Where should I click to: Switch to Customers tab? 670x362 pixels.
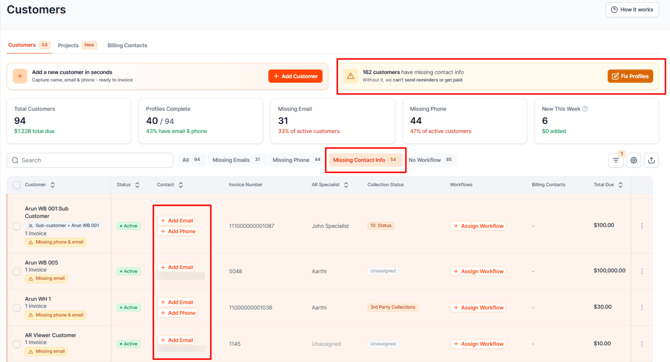click(x=29, y=45)
